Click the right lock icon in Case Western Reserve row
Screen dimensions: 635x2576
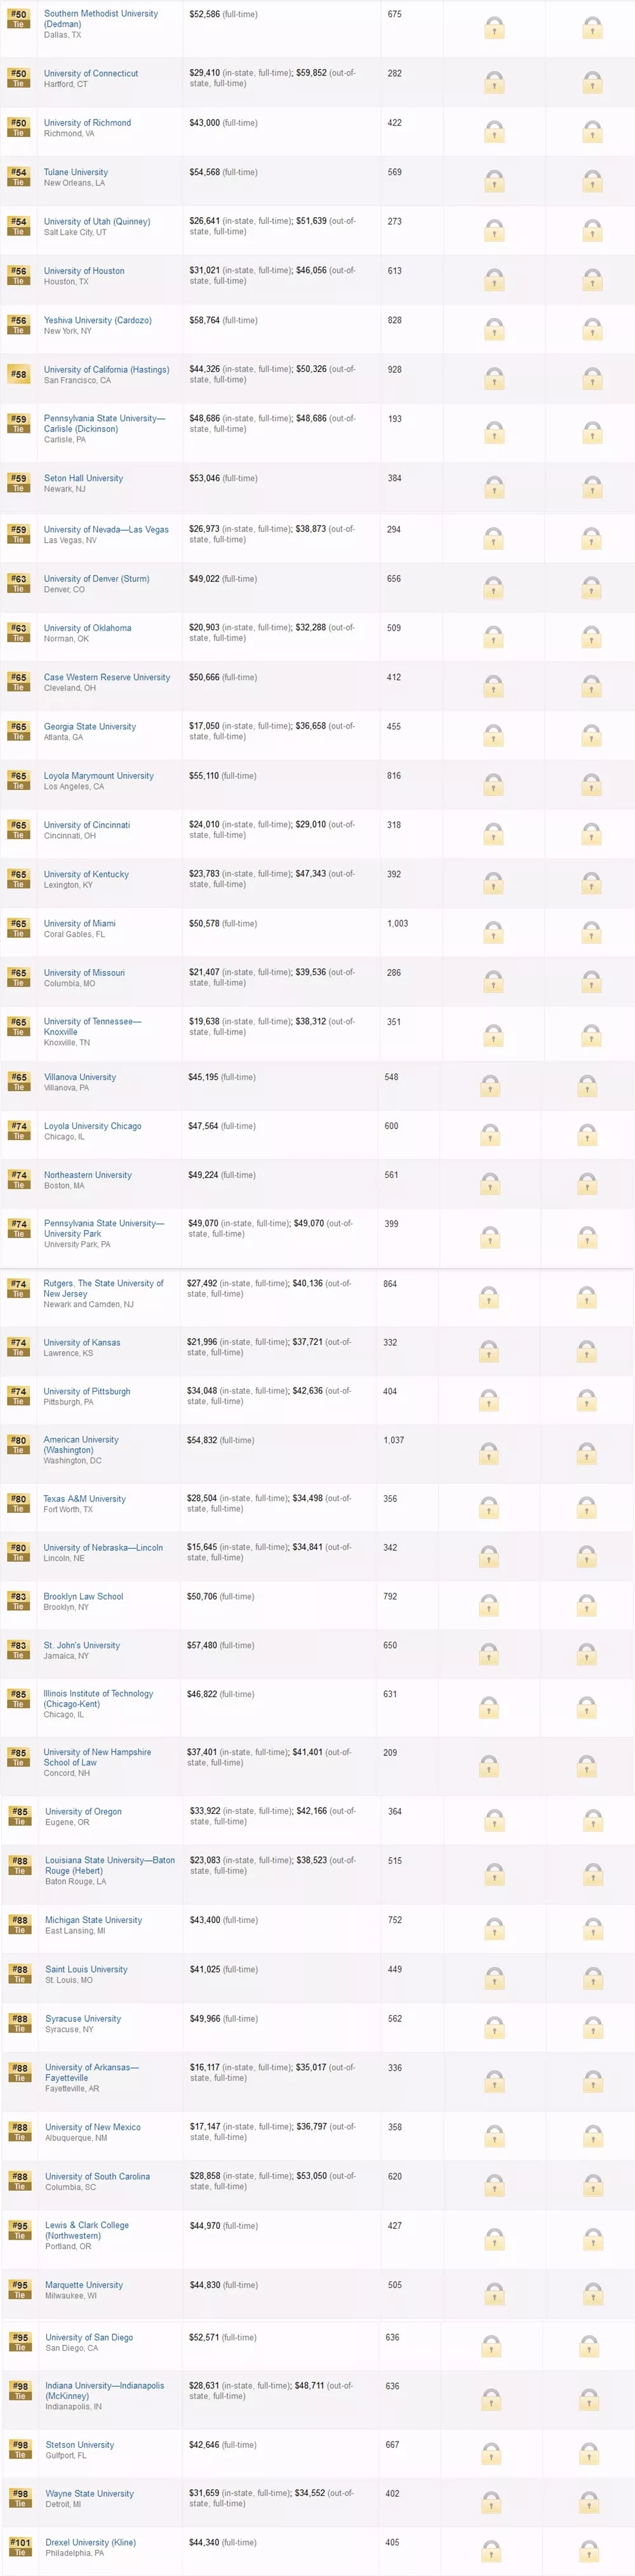point(592,686)
